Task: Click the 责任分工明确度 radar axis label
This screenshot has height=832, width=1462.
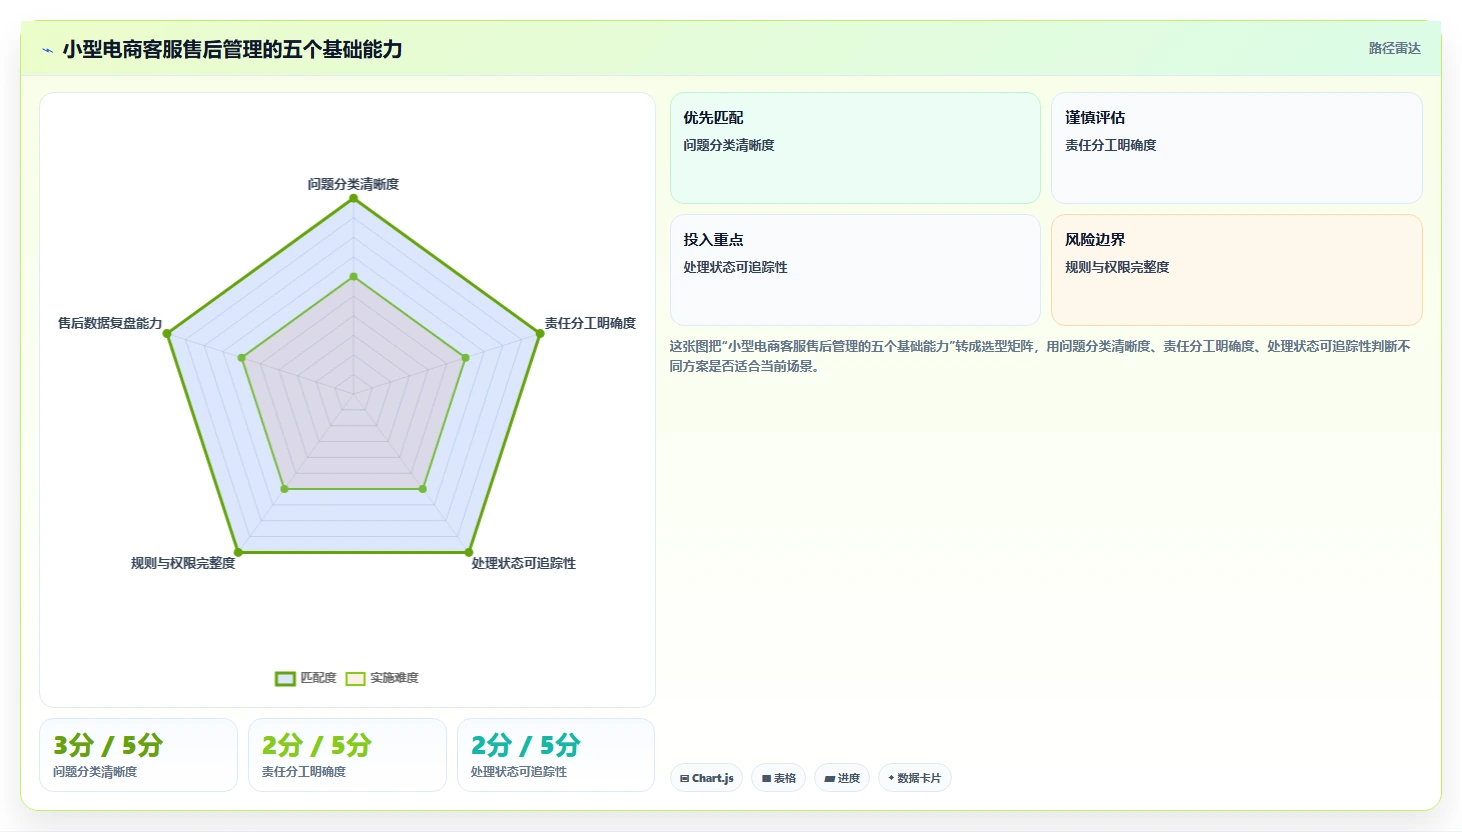Action: pyautogui.click(x=590, y=323)
